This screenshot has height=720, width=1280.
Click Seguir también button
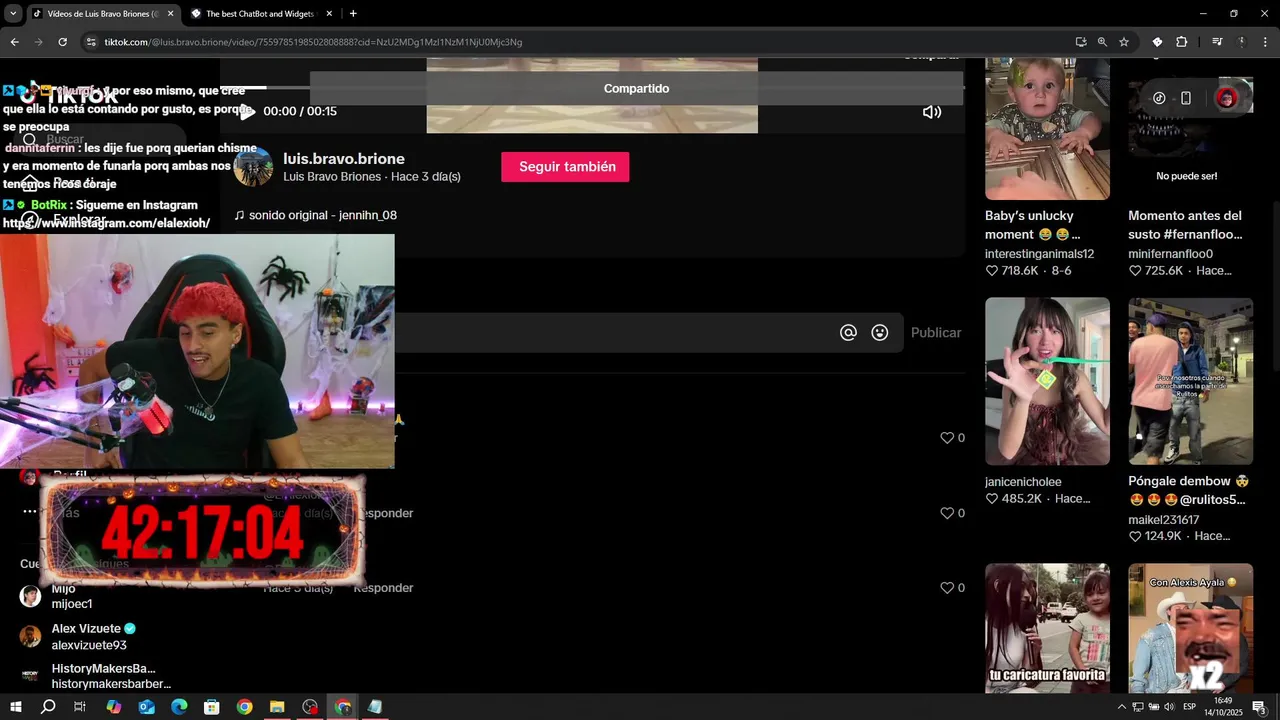pos(565,167)
